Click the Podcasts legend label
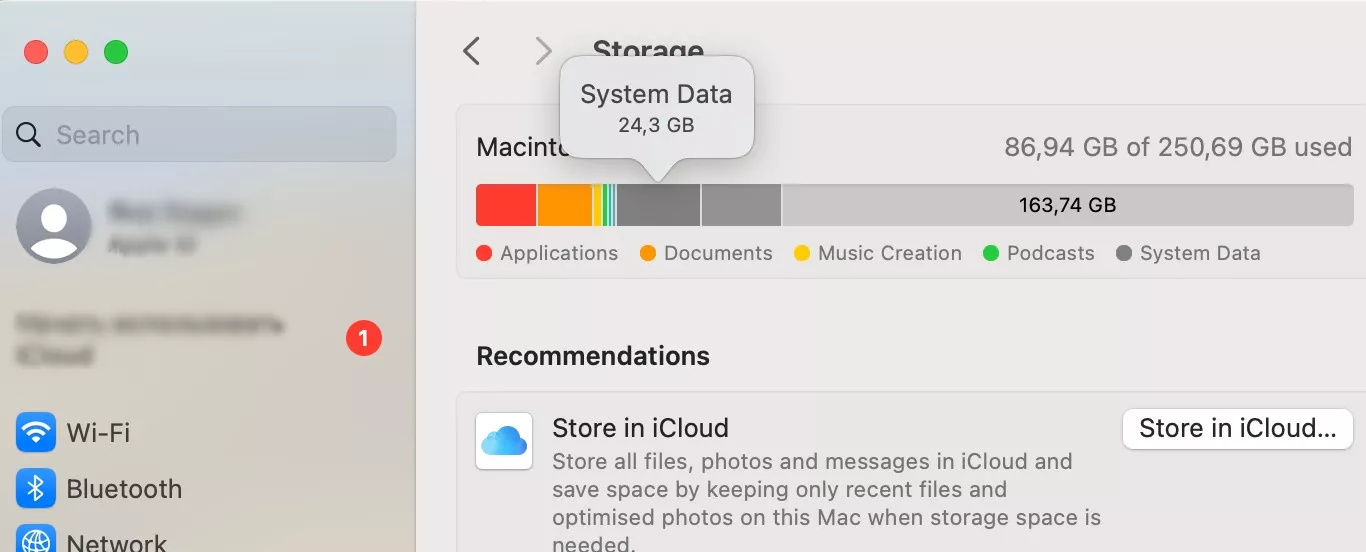Viewport: 1366px width, 552px height. tap(1050, 254)
